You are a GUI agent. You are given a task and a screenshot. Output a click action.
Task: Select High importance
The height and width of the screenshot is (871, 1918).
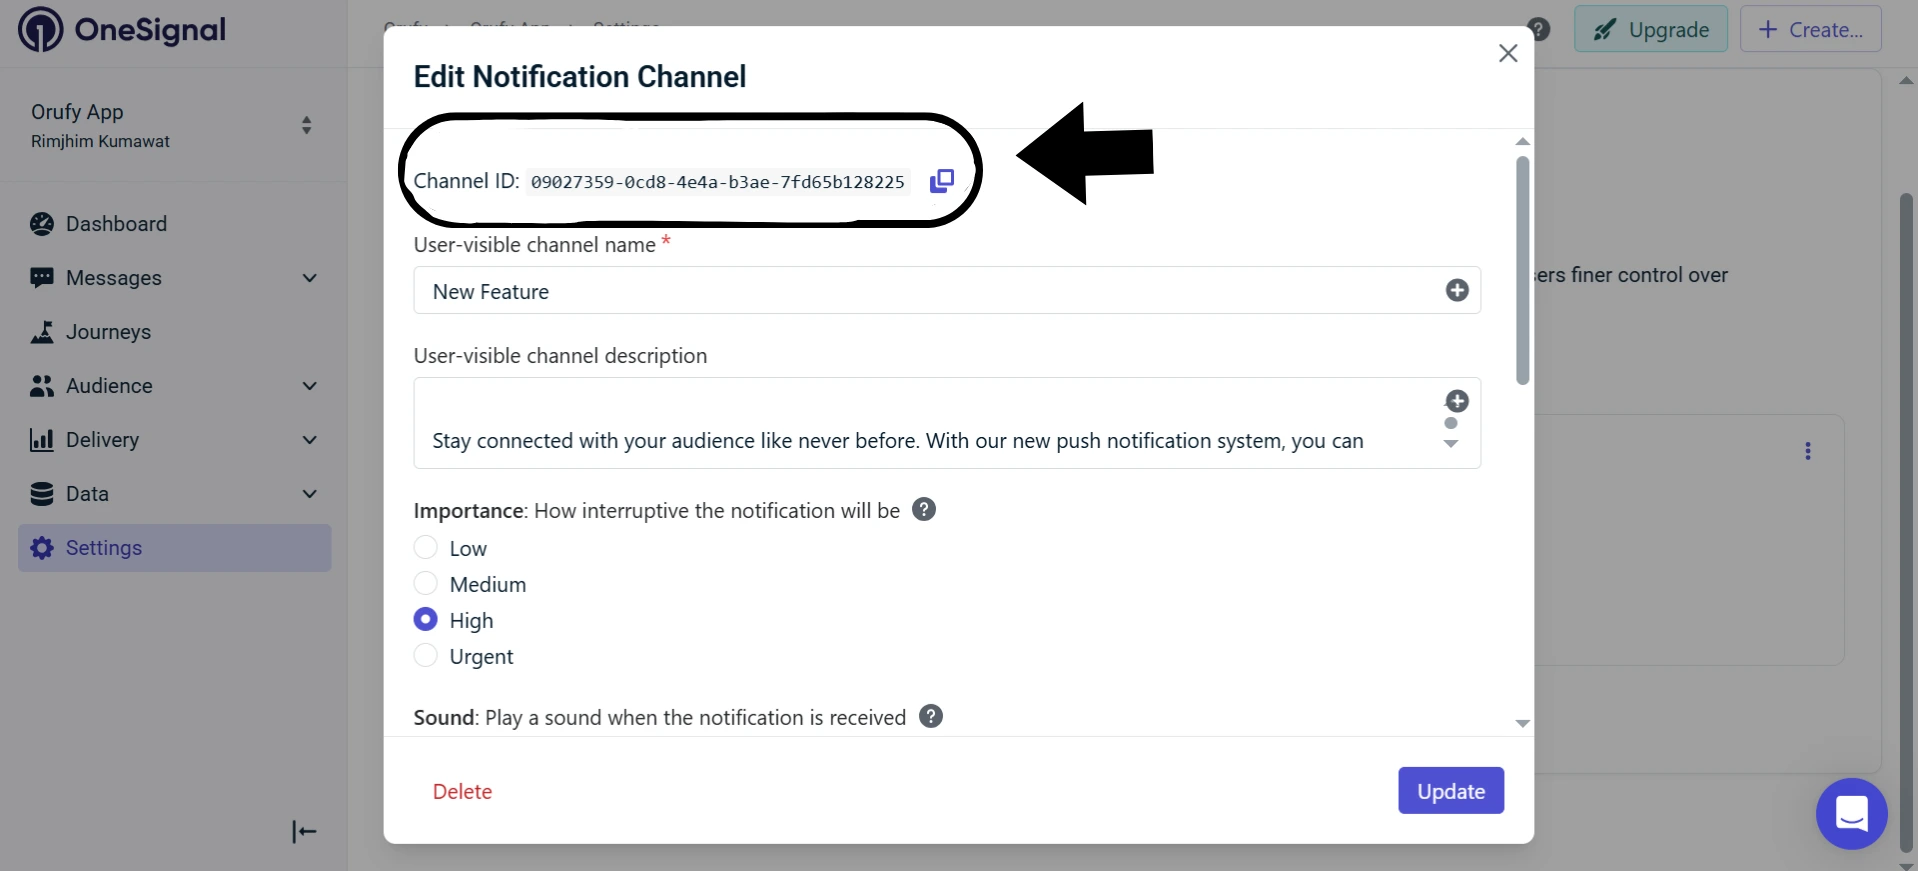pyautogui.click(x=426, y=619)
